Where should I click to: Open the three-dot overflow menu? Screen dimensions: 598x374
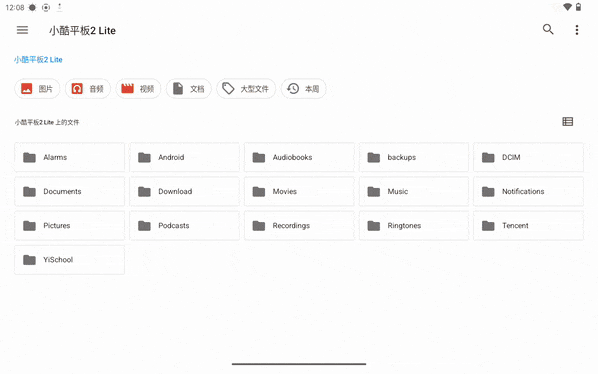click(577, 30)
